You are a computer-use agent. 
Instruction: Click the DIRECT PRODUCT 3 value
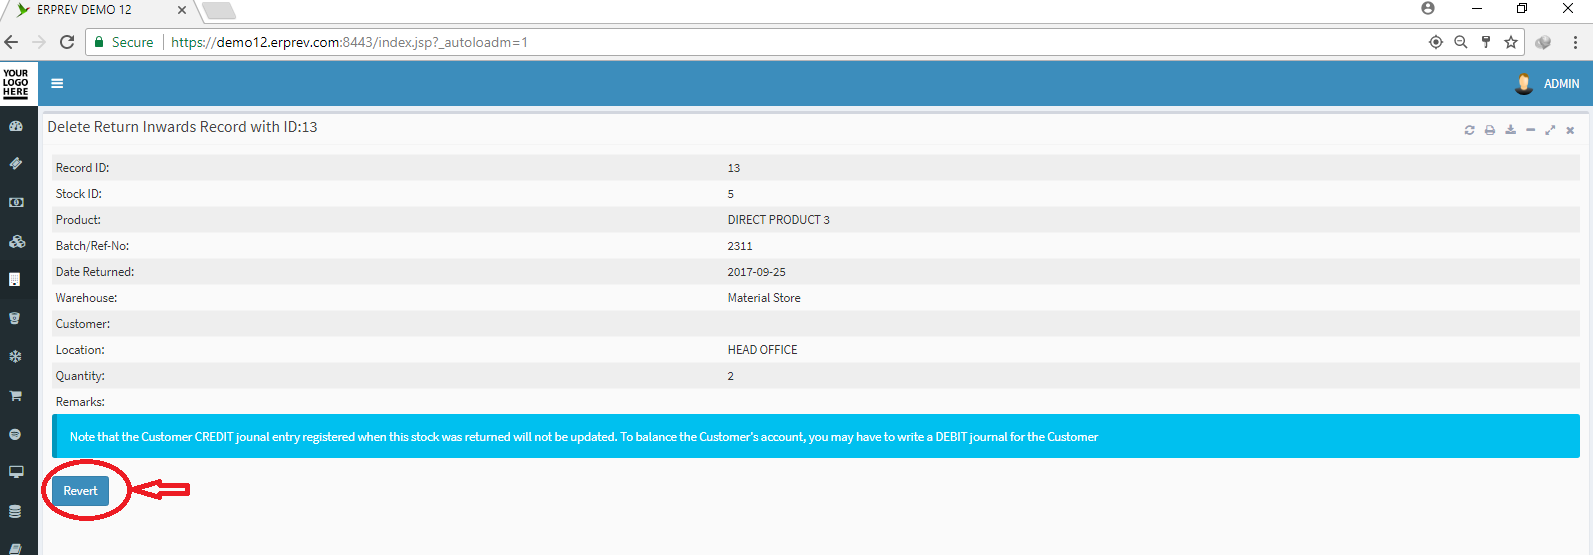click(x=778, y=220)
